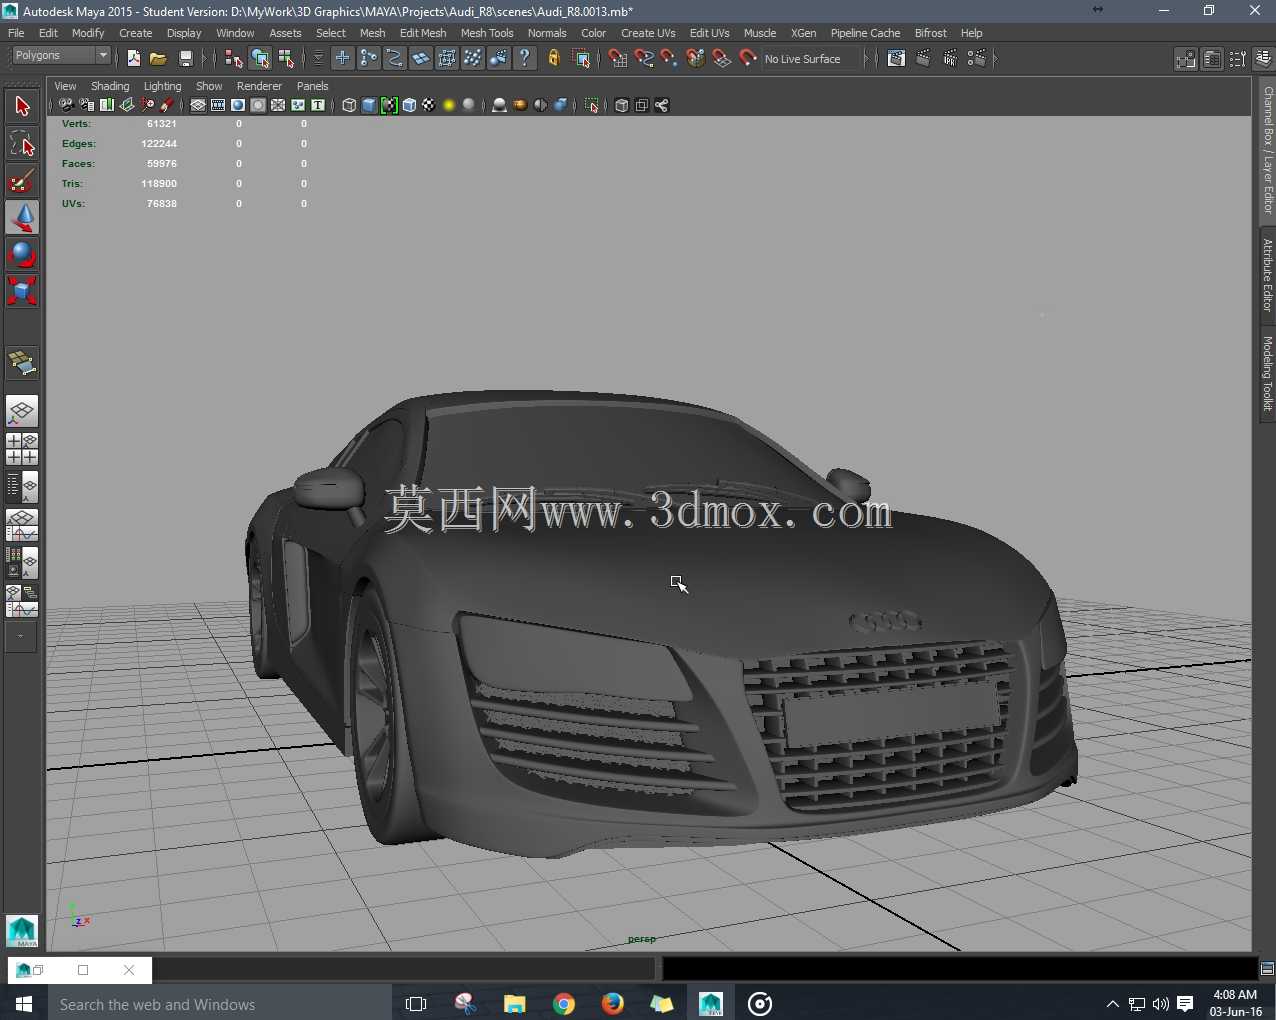
Task: Open Render View clapperboard icon
Action: 896,58
